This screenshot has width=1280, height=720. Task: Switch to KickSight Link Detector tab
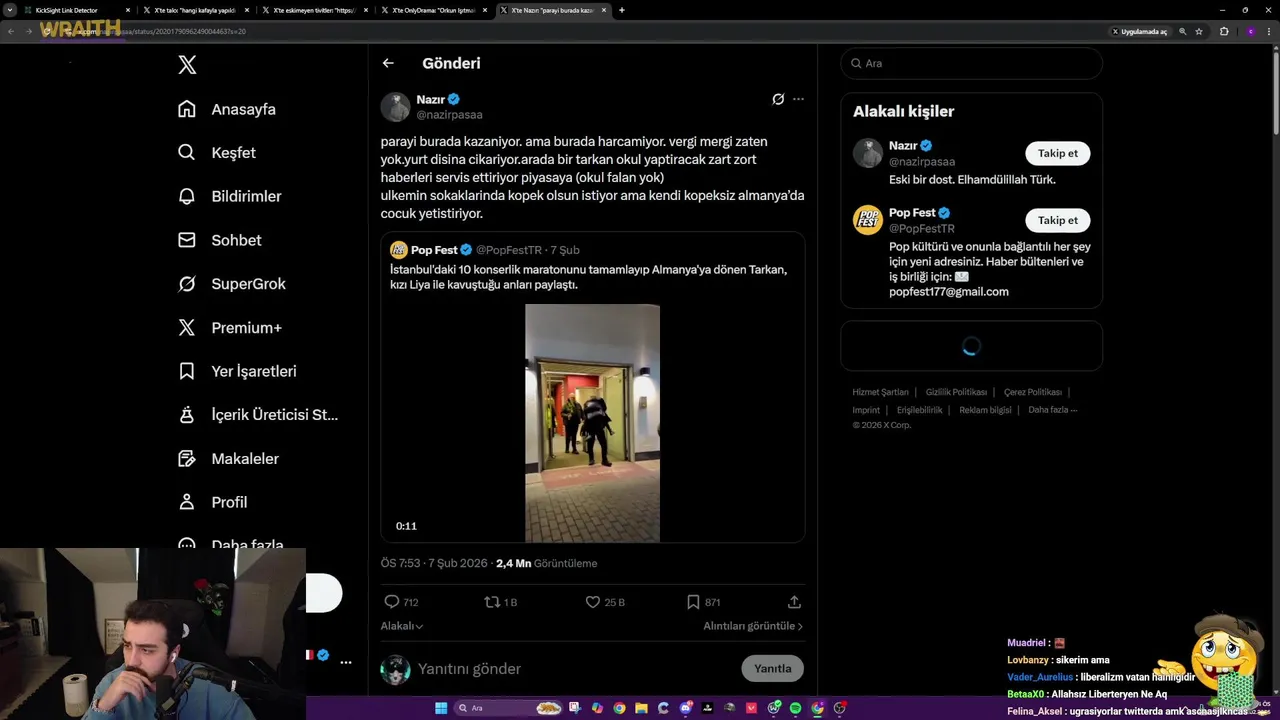pos(75,10)
